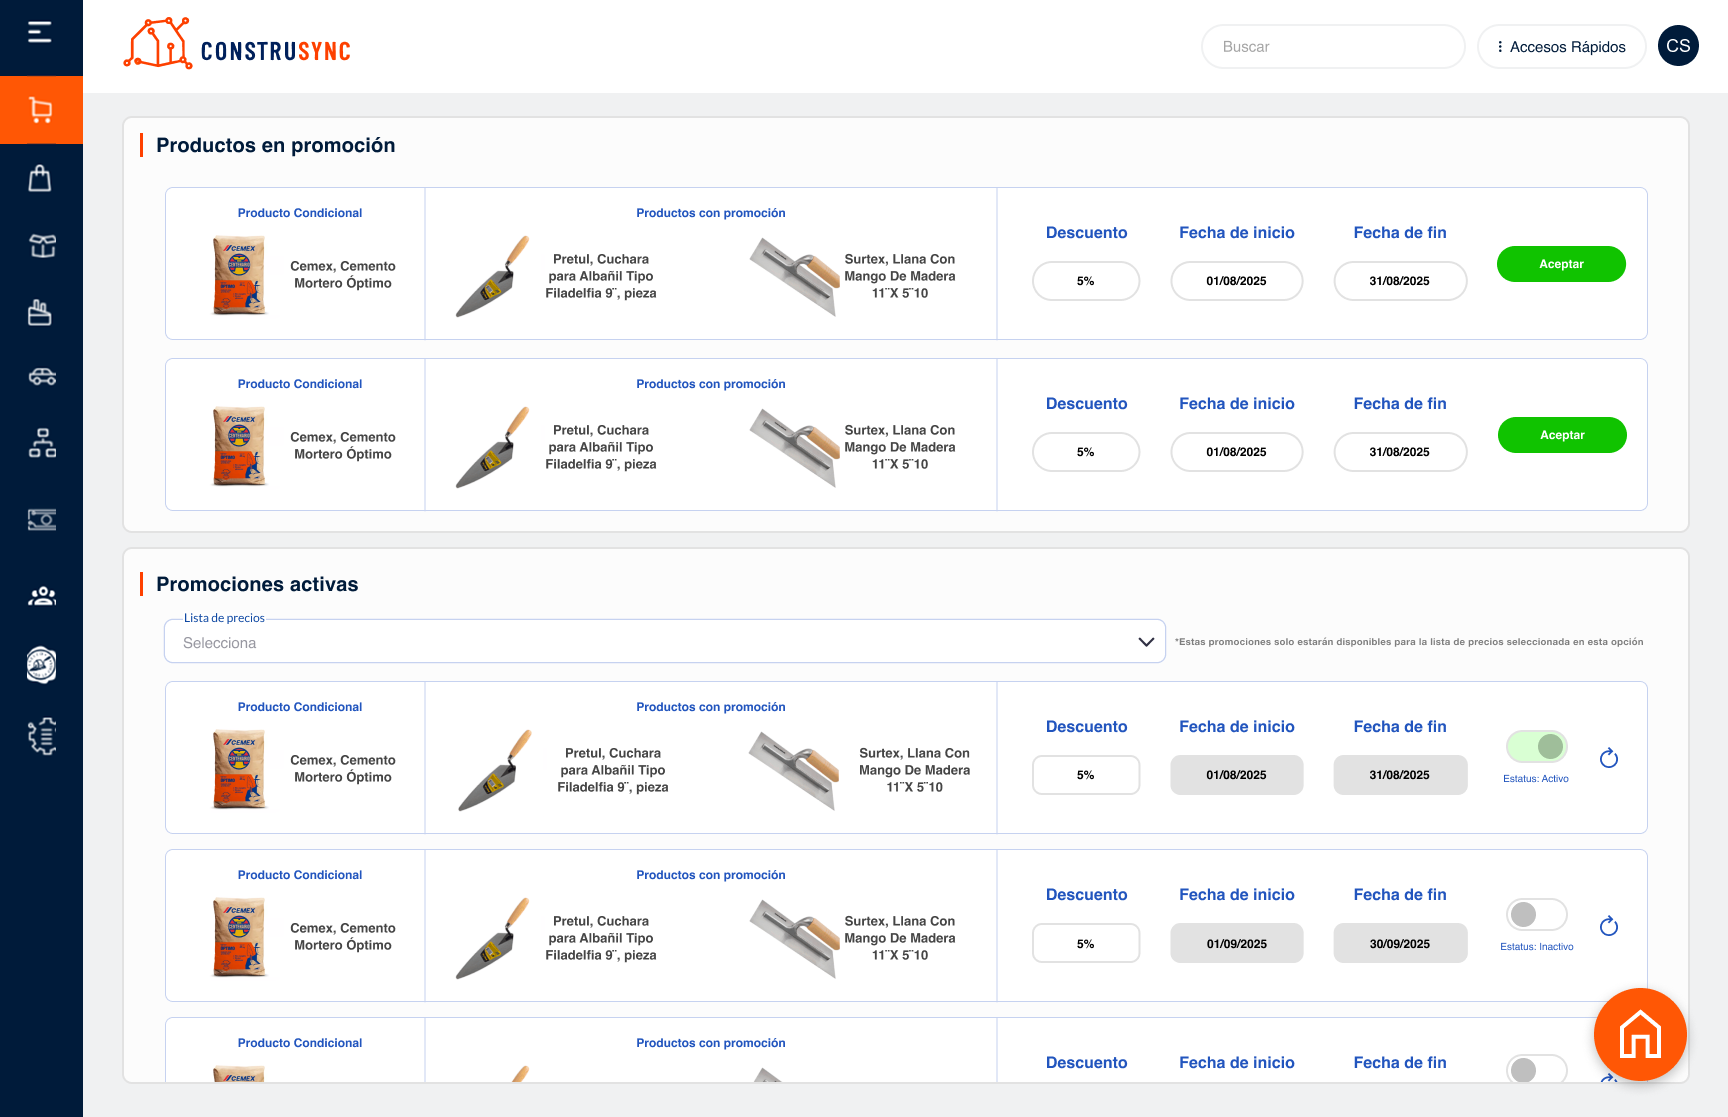Open the gear configuration list sidebar icon
The width and height of the screenshot is (1728, 1117).
42,737
